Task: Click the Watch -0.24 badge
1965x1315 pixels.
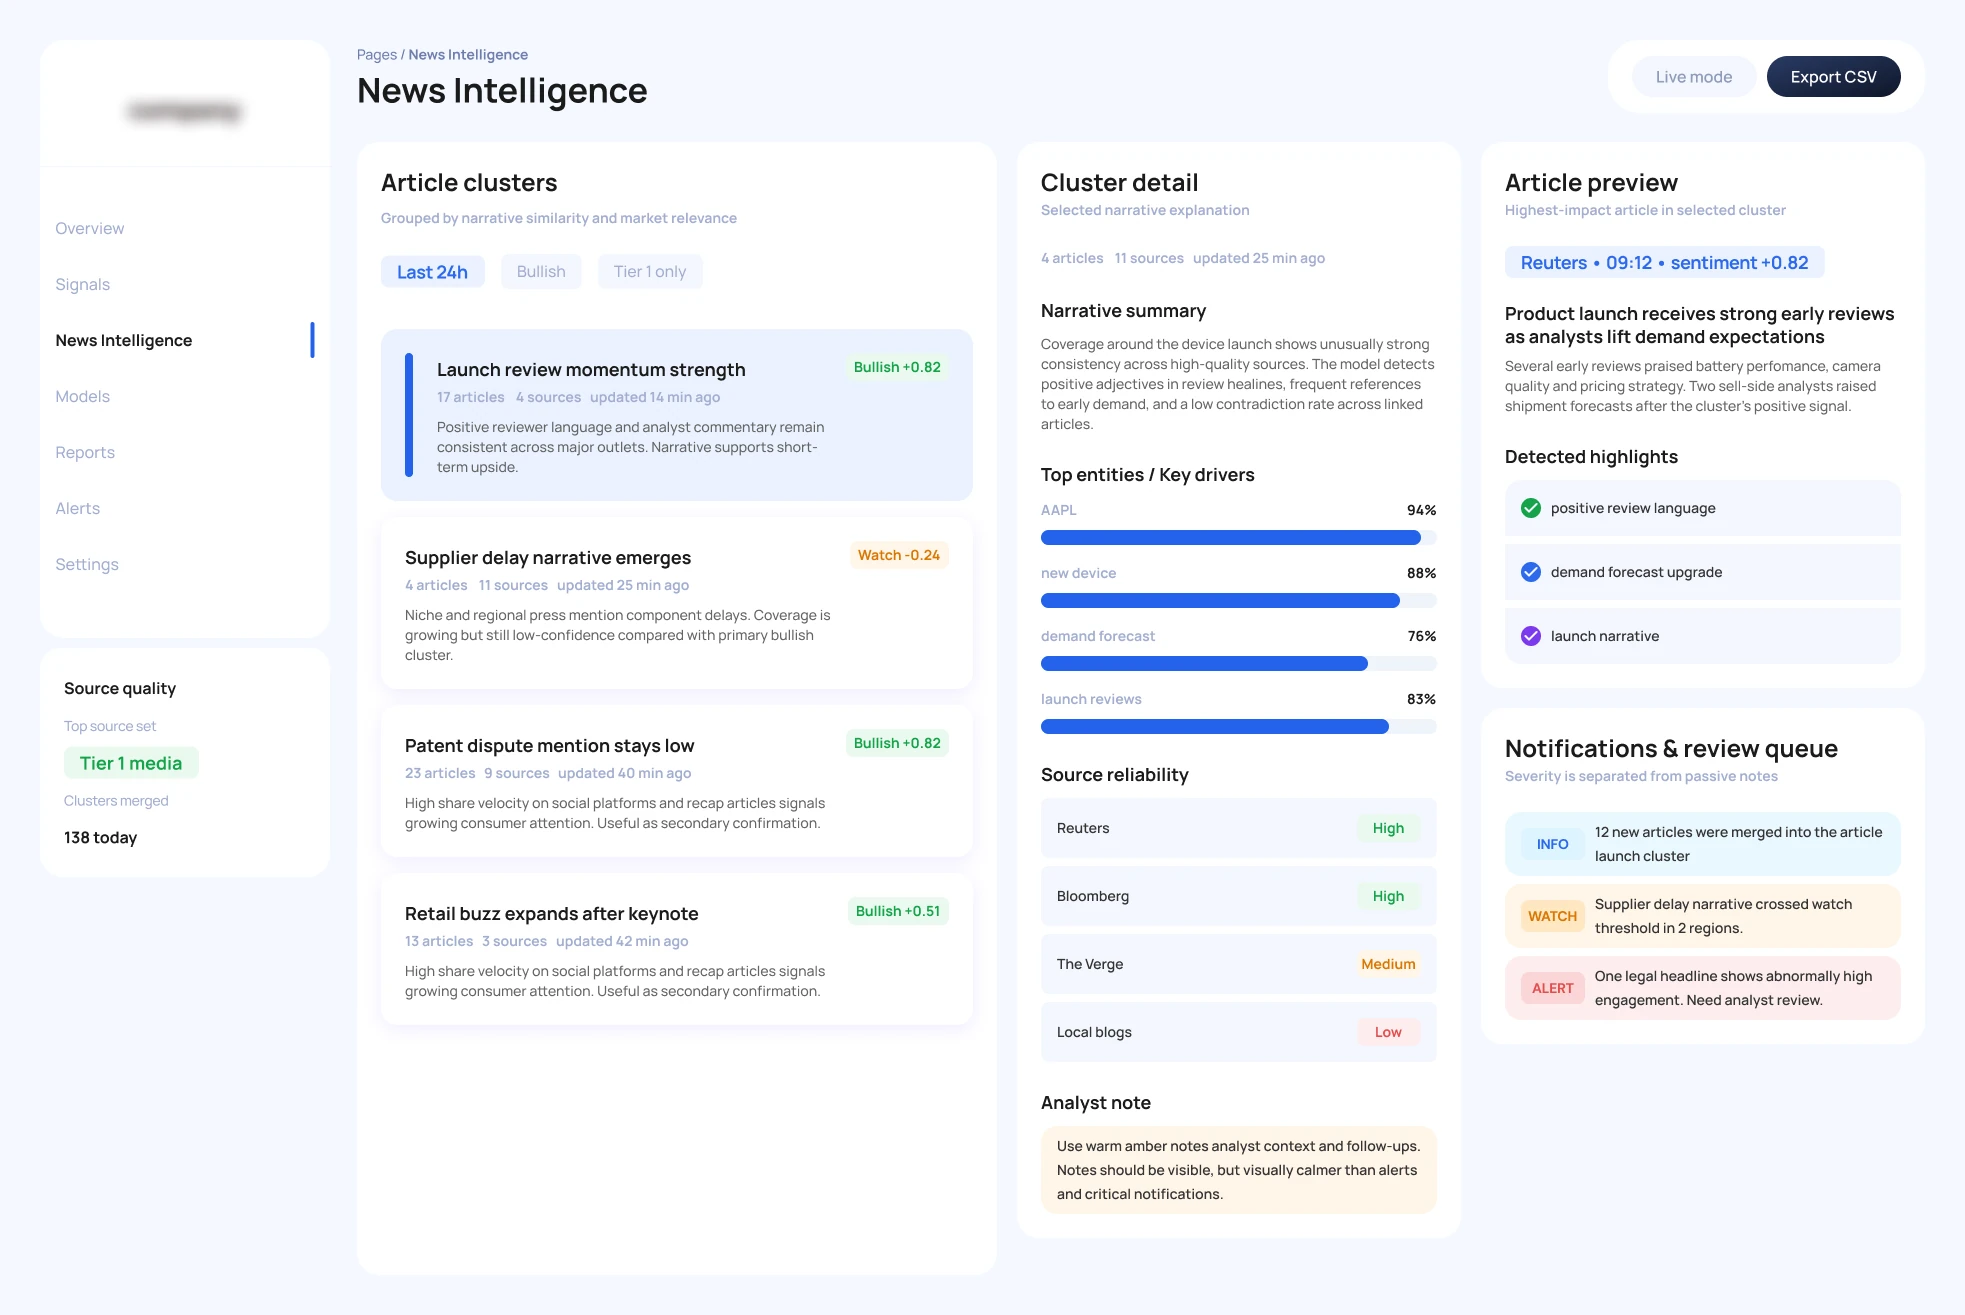Action: (x=899, y=555)
